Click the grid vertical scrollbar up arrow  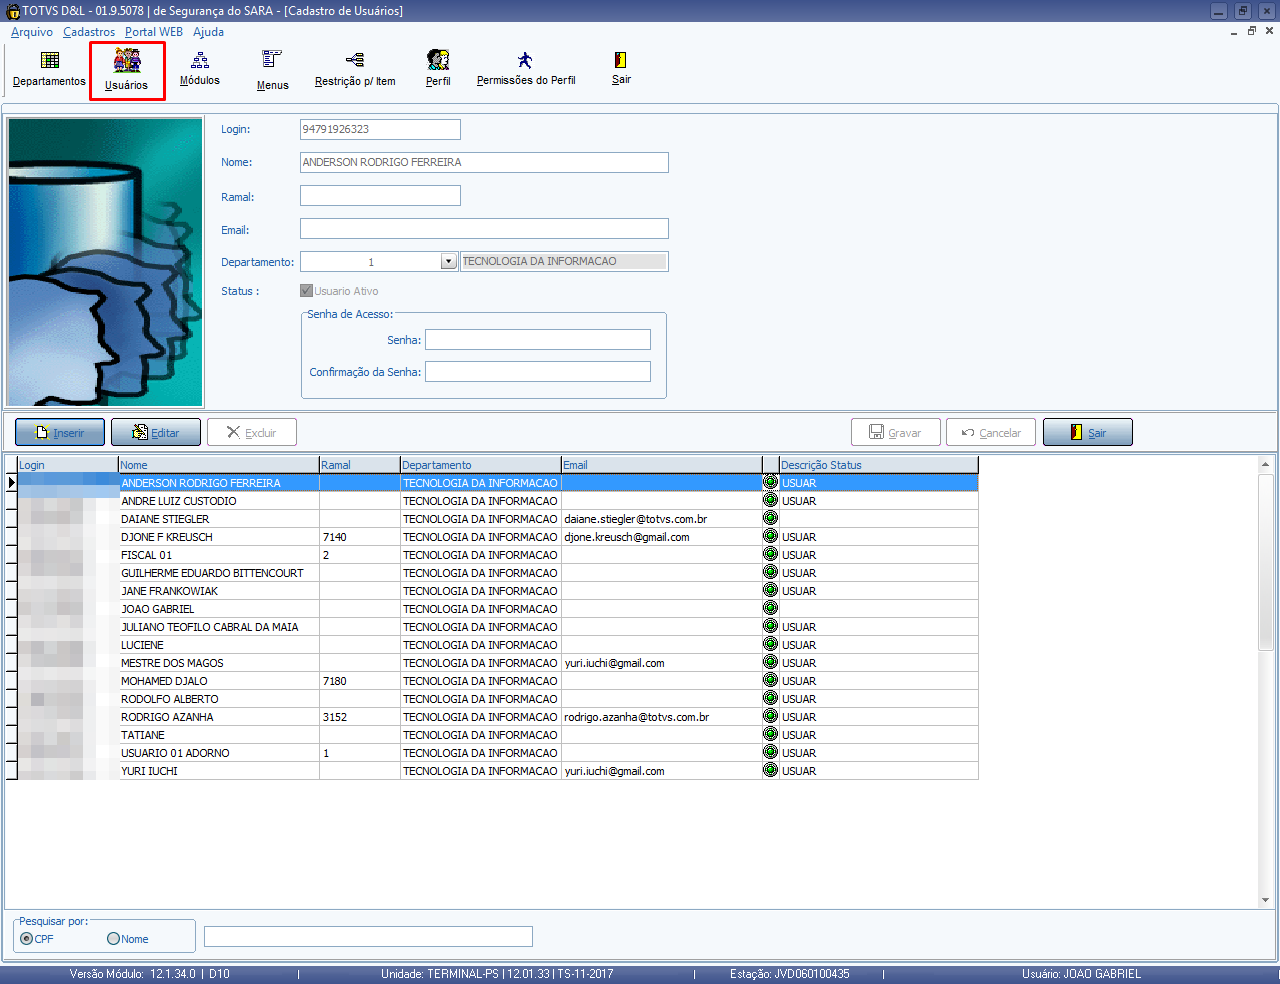pyautogui.click(x=1265, y=464)
